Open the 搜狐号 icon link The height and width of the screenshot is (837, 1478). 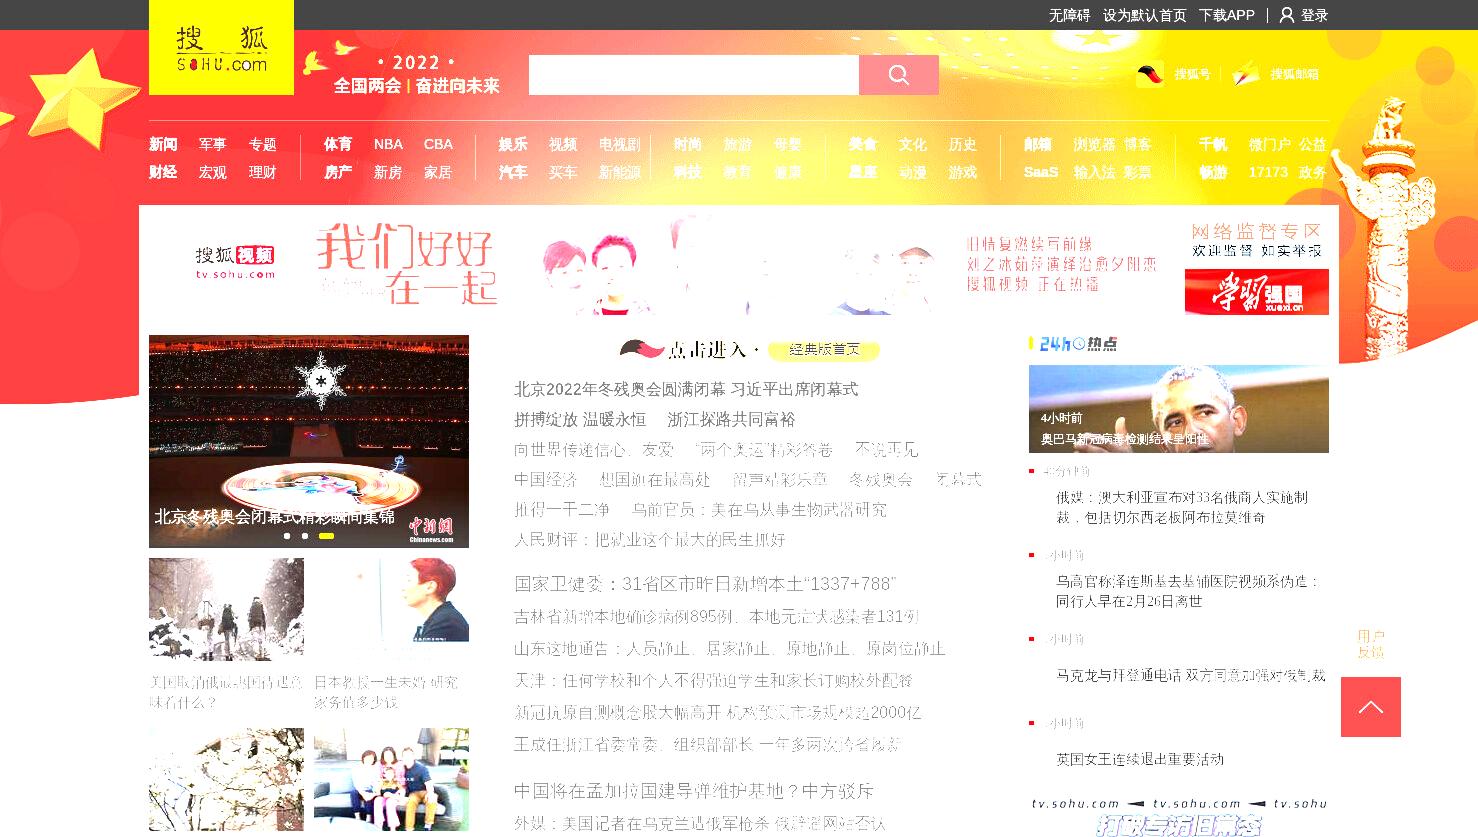click(1150, 74)
